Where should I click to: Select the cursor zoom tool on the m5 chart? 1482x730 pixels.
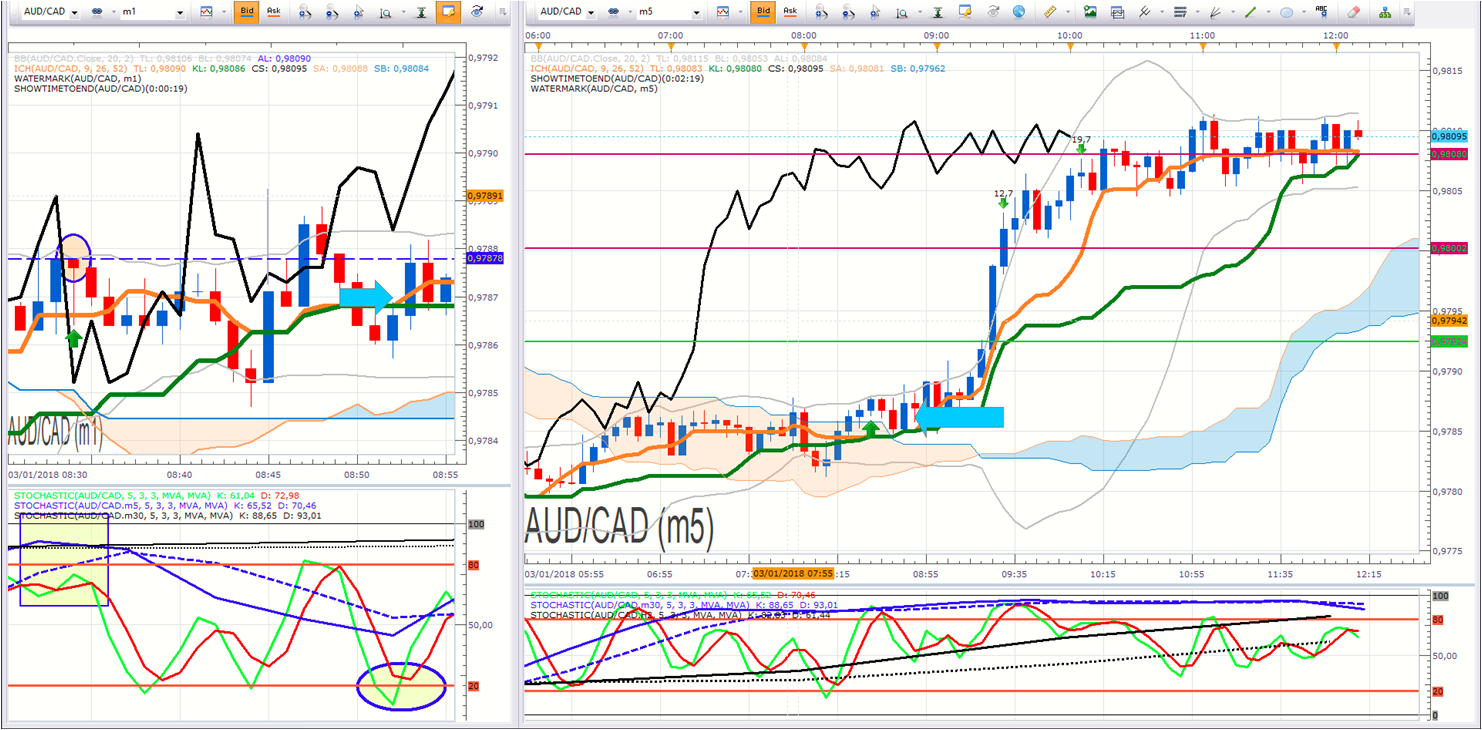(875, 12)
